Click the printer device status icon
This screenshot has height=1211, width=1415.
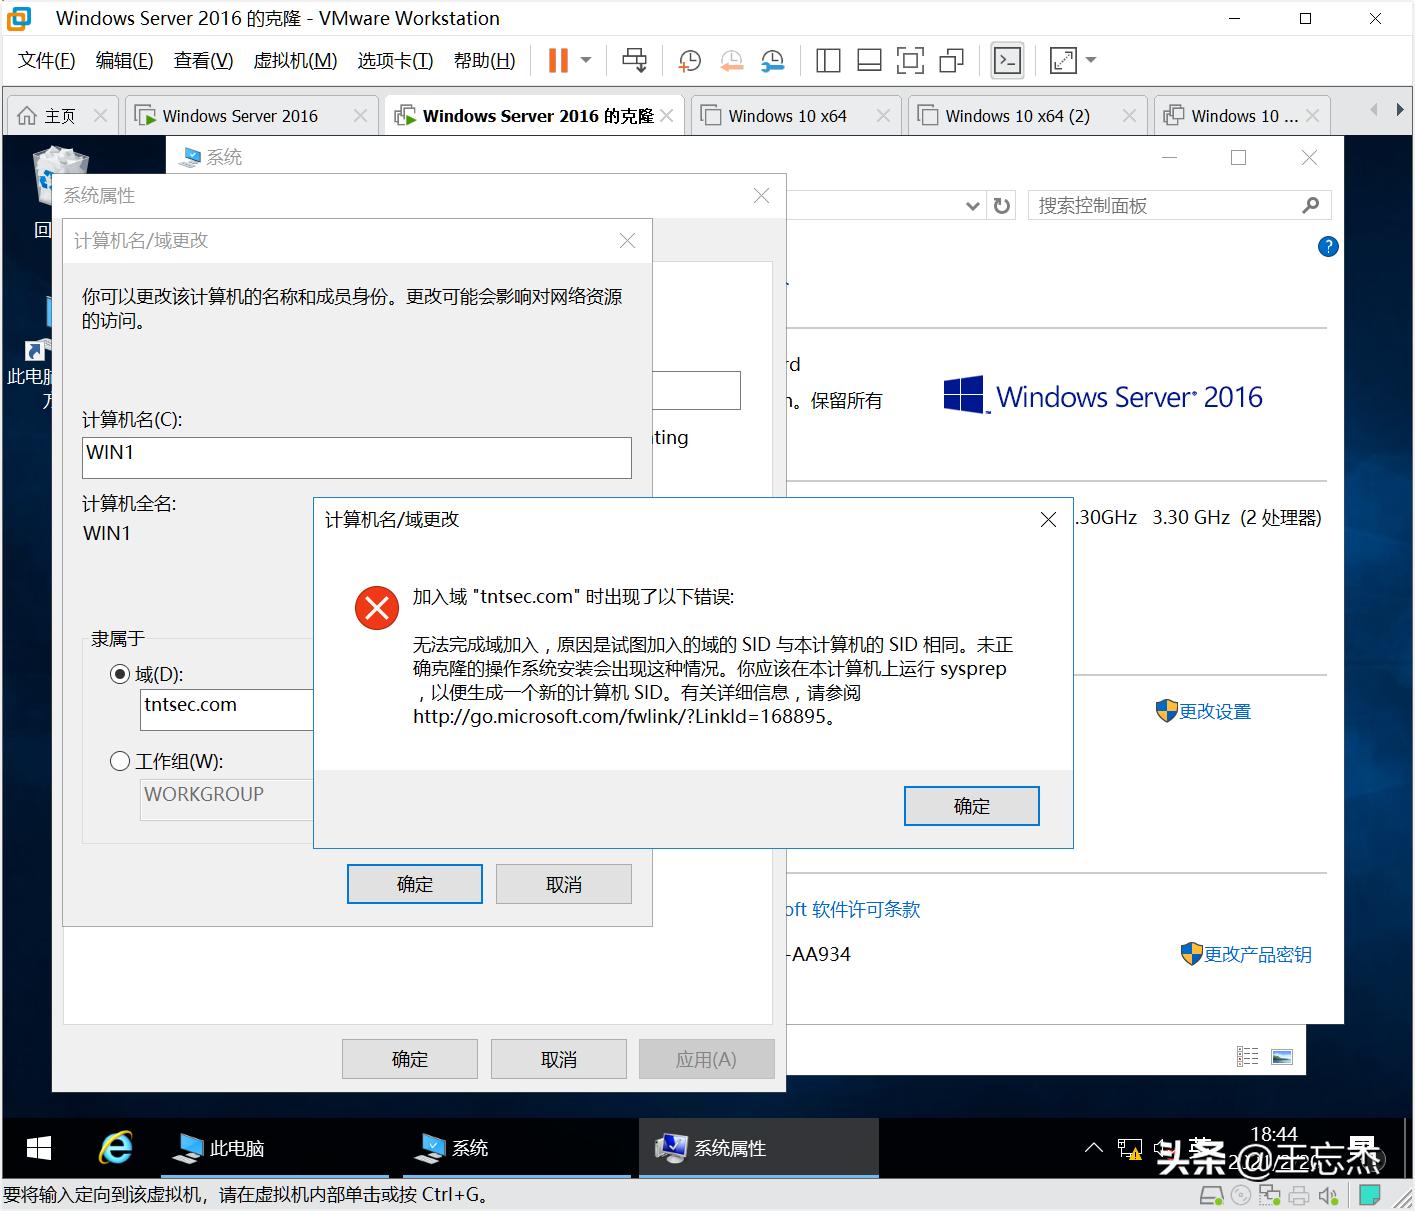click(x=1299, y=1195)
